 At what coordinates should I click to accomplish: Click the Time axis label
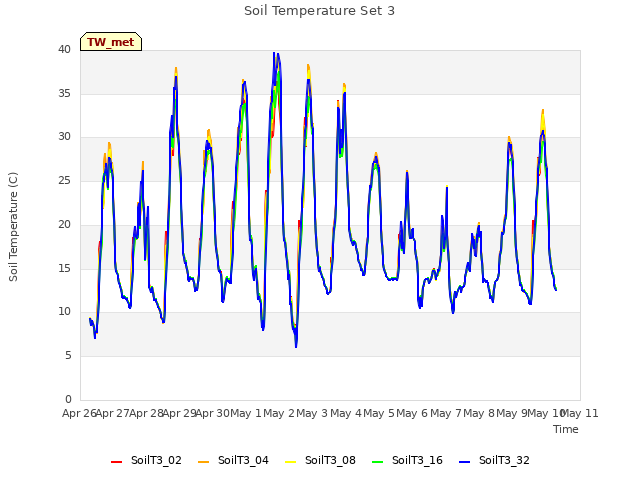[566, 429]
